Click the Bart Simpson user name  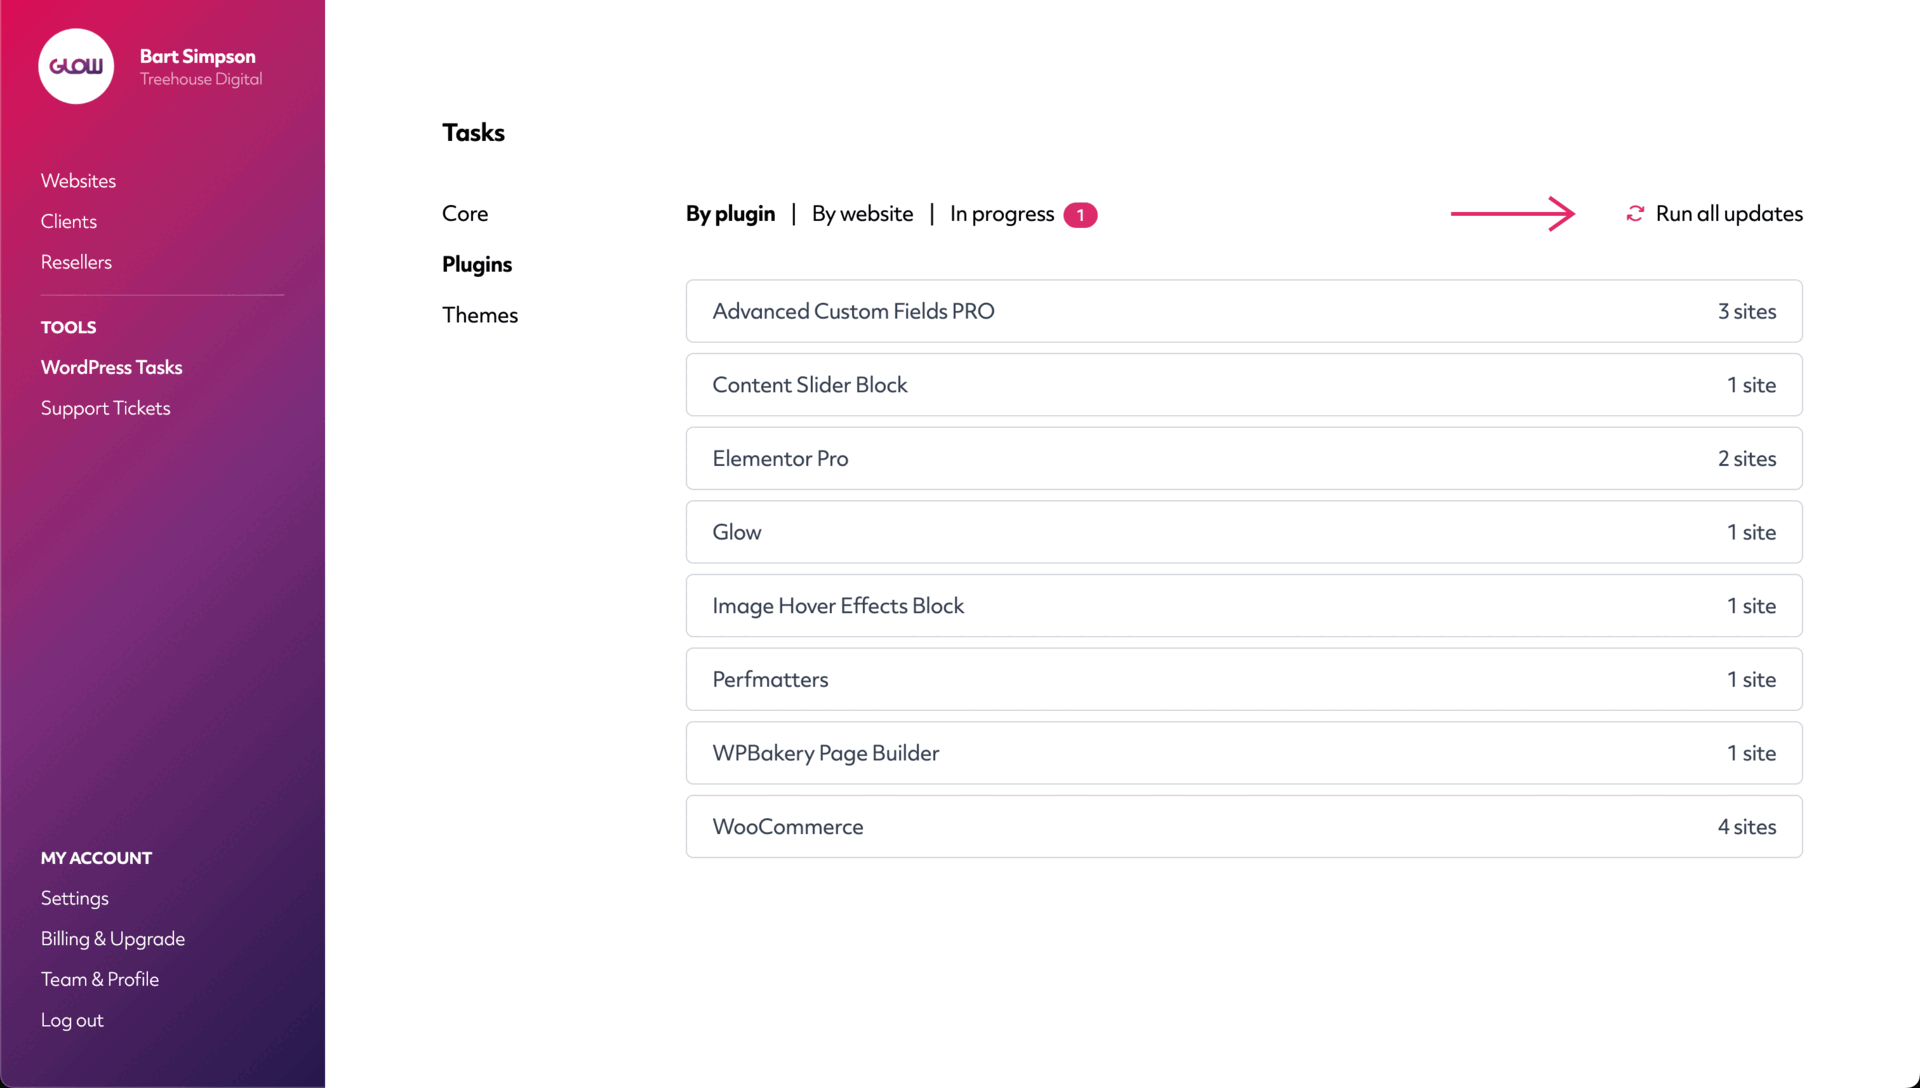(198, 57)
